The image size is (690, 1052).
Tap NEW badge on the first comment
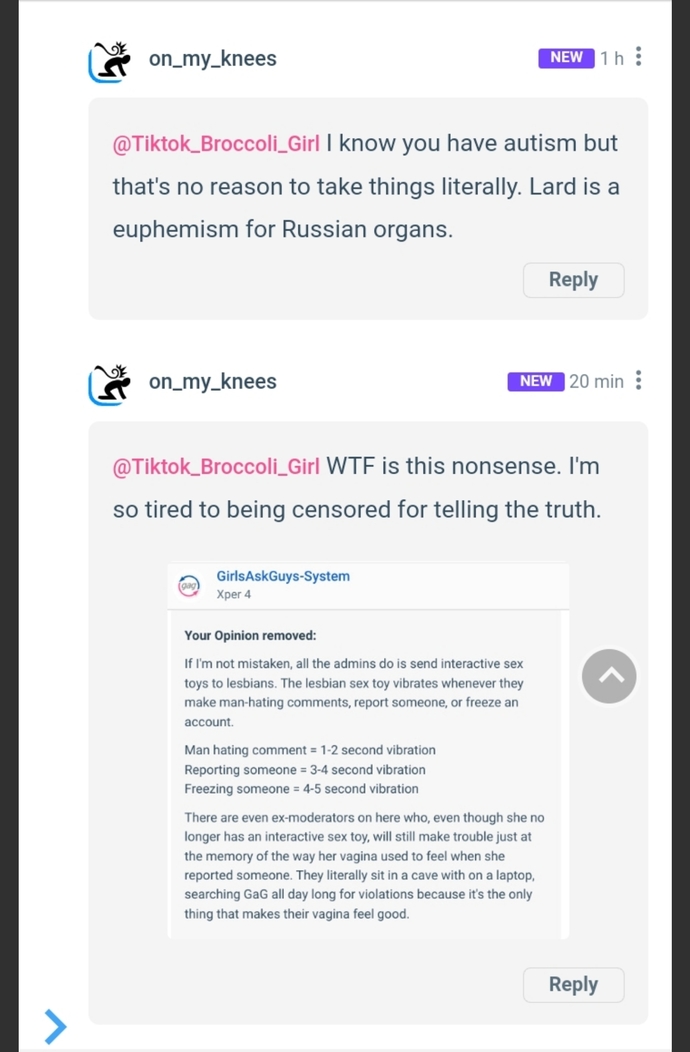click(x=566, y=58)
